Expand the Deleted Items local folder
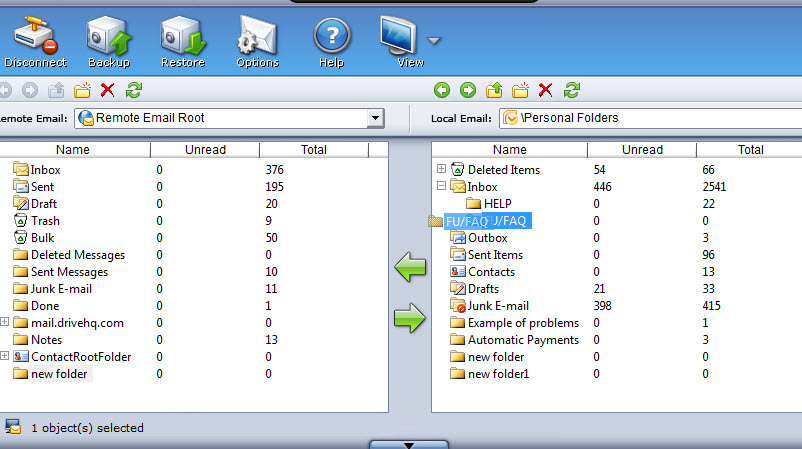 click(x=441, y=170)
